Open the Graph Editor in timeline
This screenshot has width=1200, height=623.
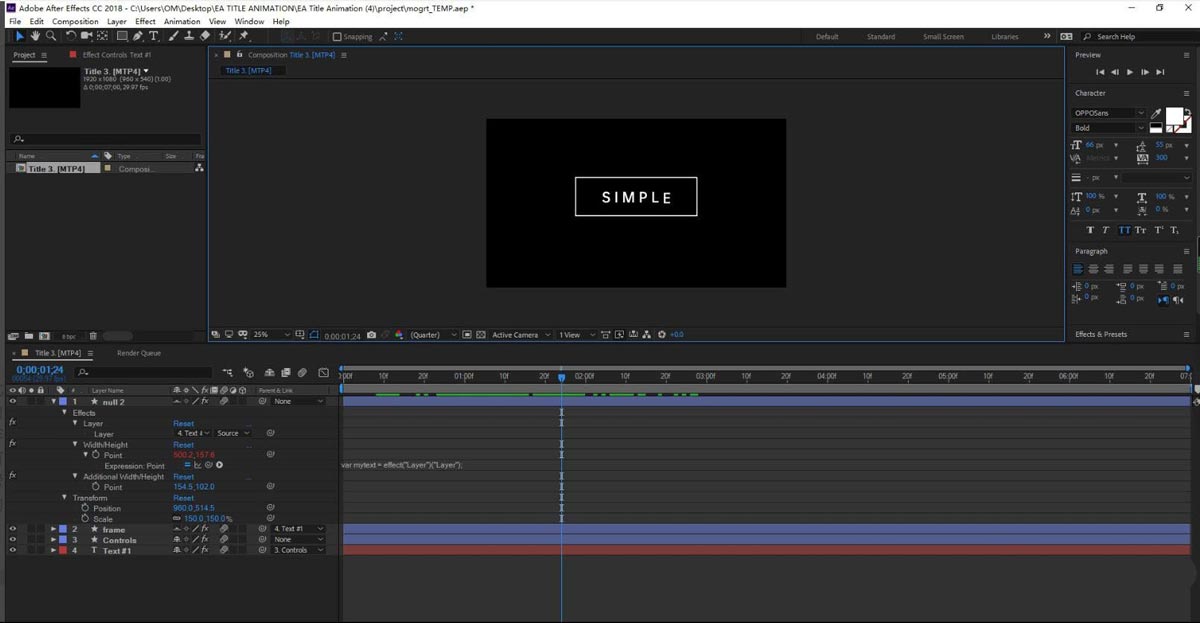point(323,373)
